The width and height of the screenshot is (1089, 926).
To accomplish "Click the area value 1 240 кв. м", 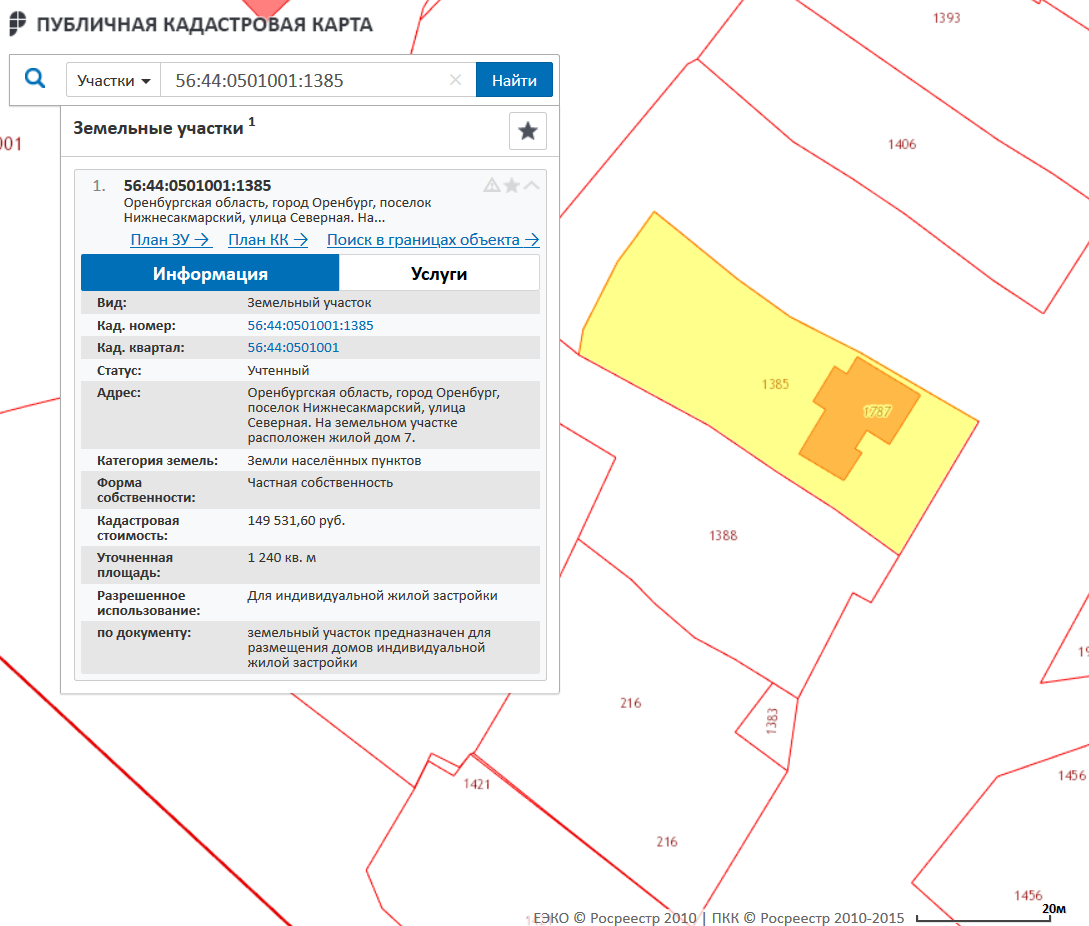I will [281, 558].
